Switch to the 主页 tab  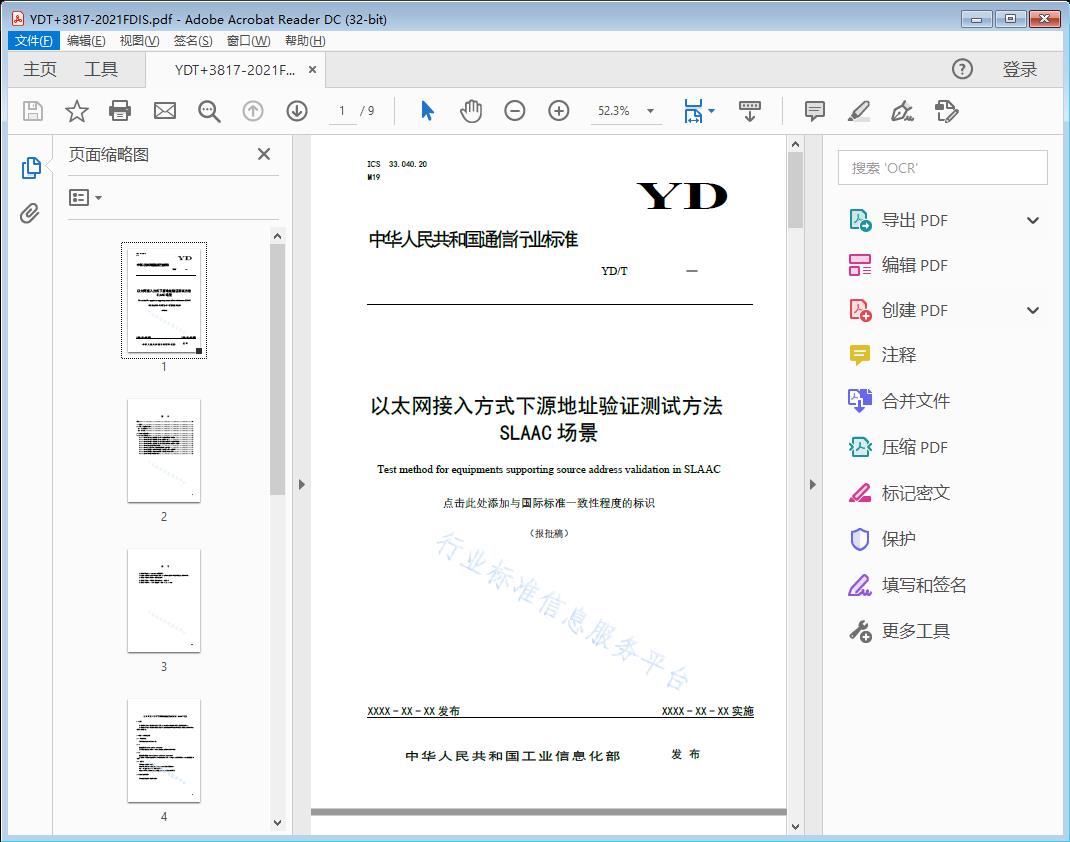[39, 69]
